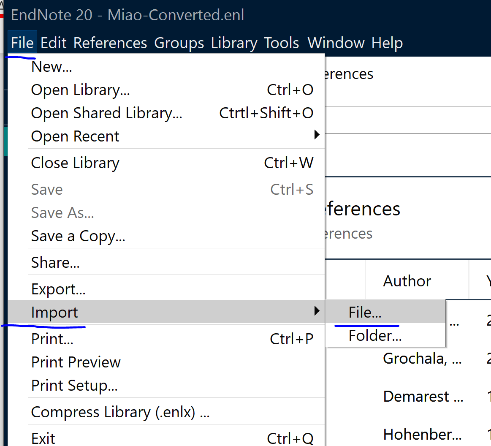Screen dimensions: 491x446
Task: Open the Edit menu
Action: coord(53,43)
